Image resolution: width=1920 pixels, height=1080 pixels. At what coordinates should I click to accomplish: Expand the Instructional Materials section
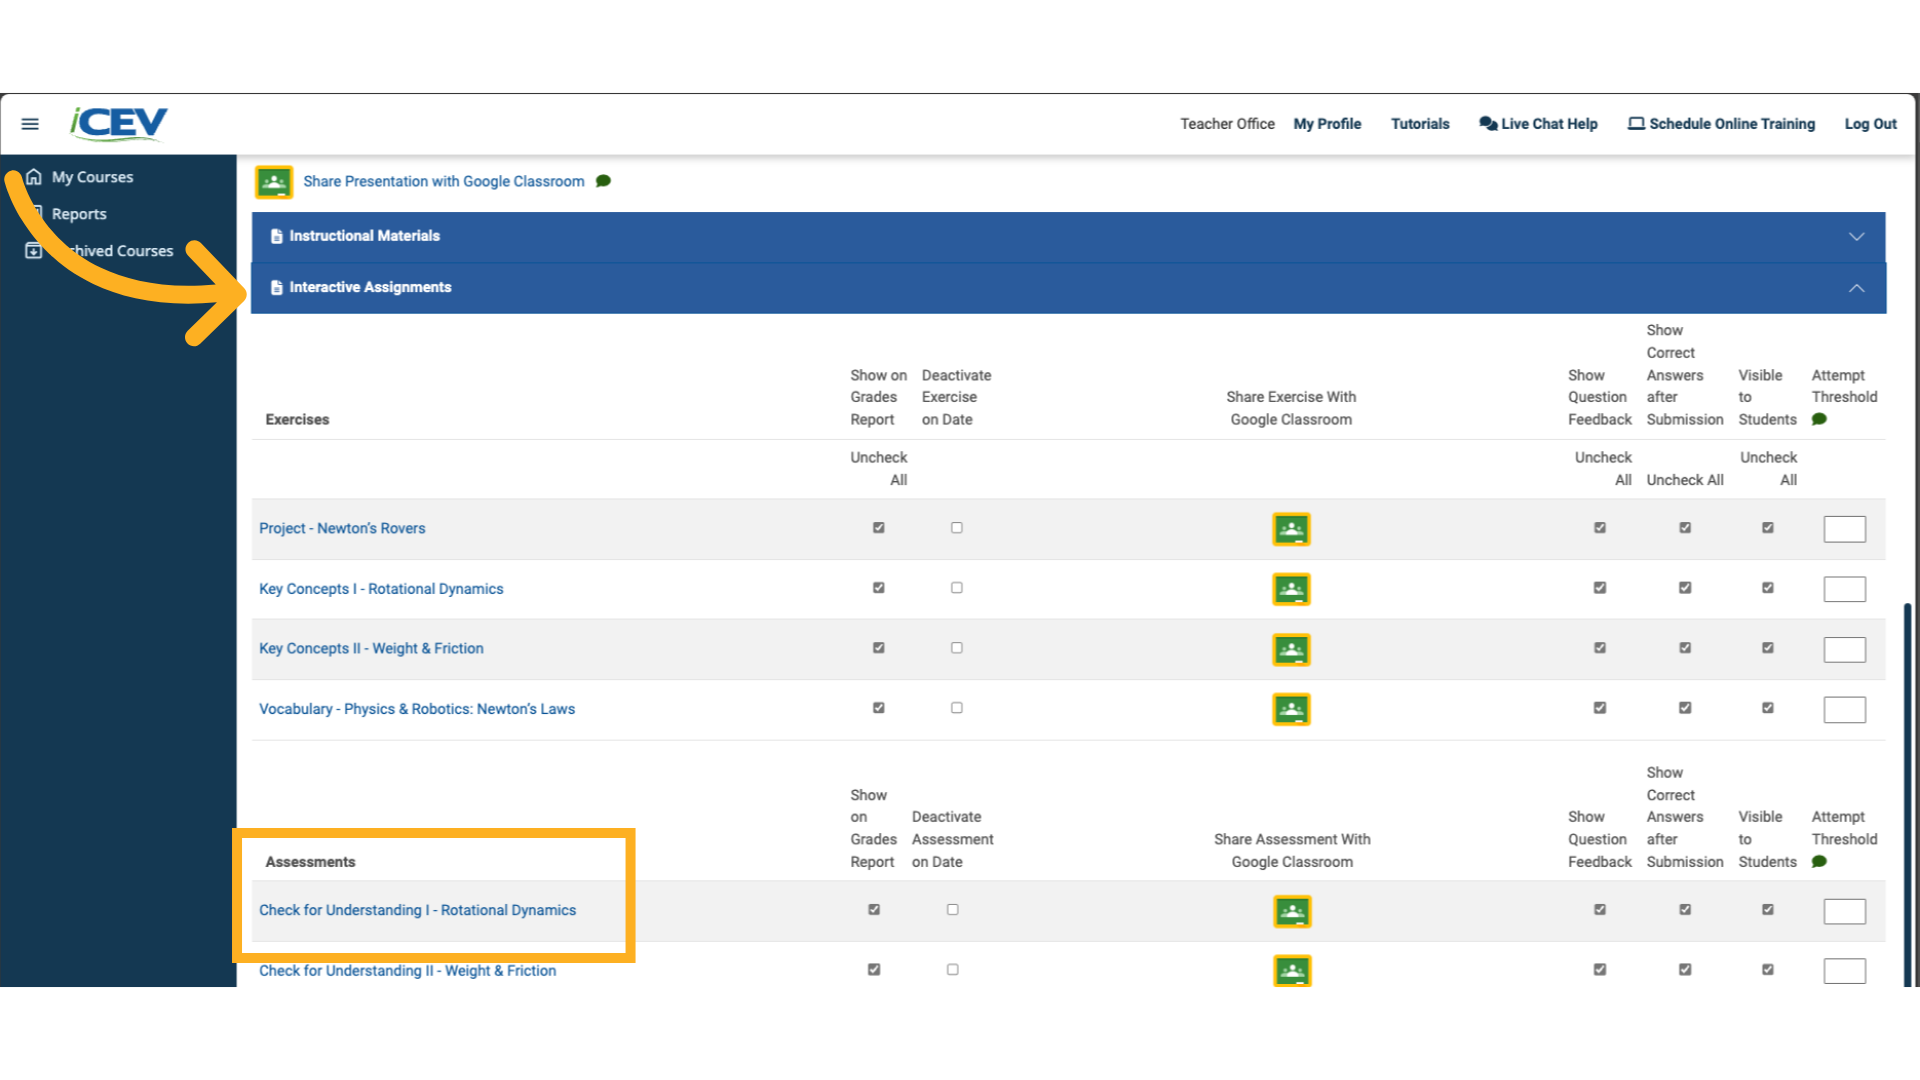coord(1856,237)
